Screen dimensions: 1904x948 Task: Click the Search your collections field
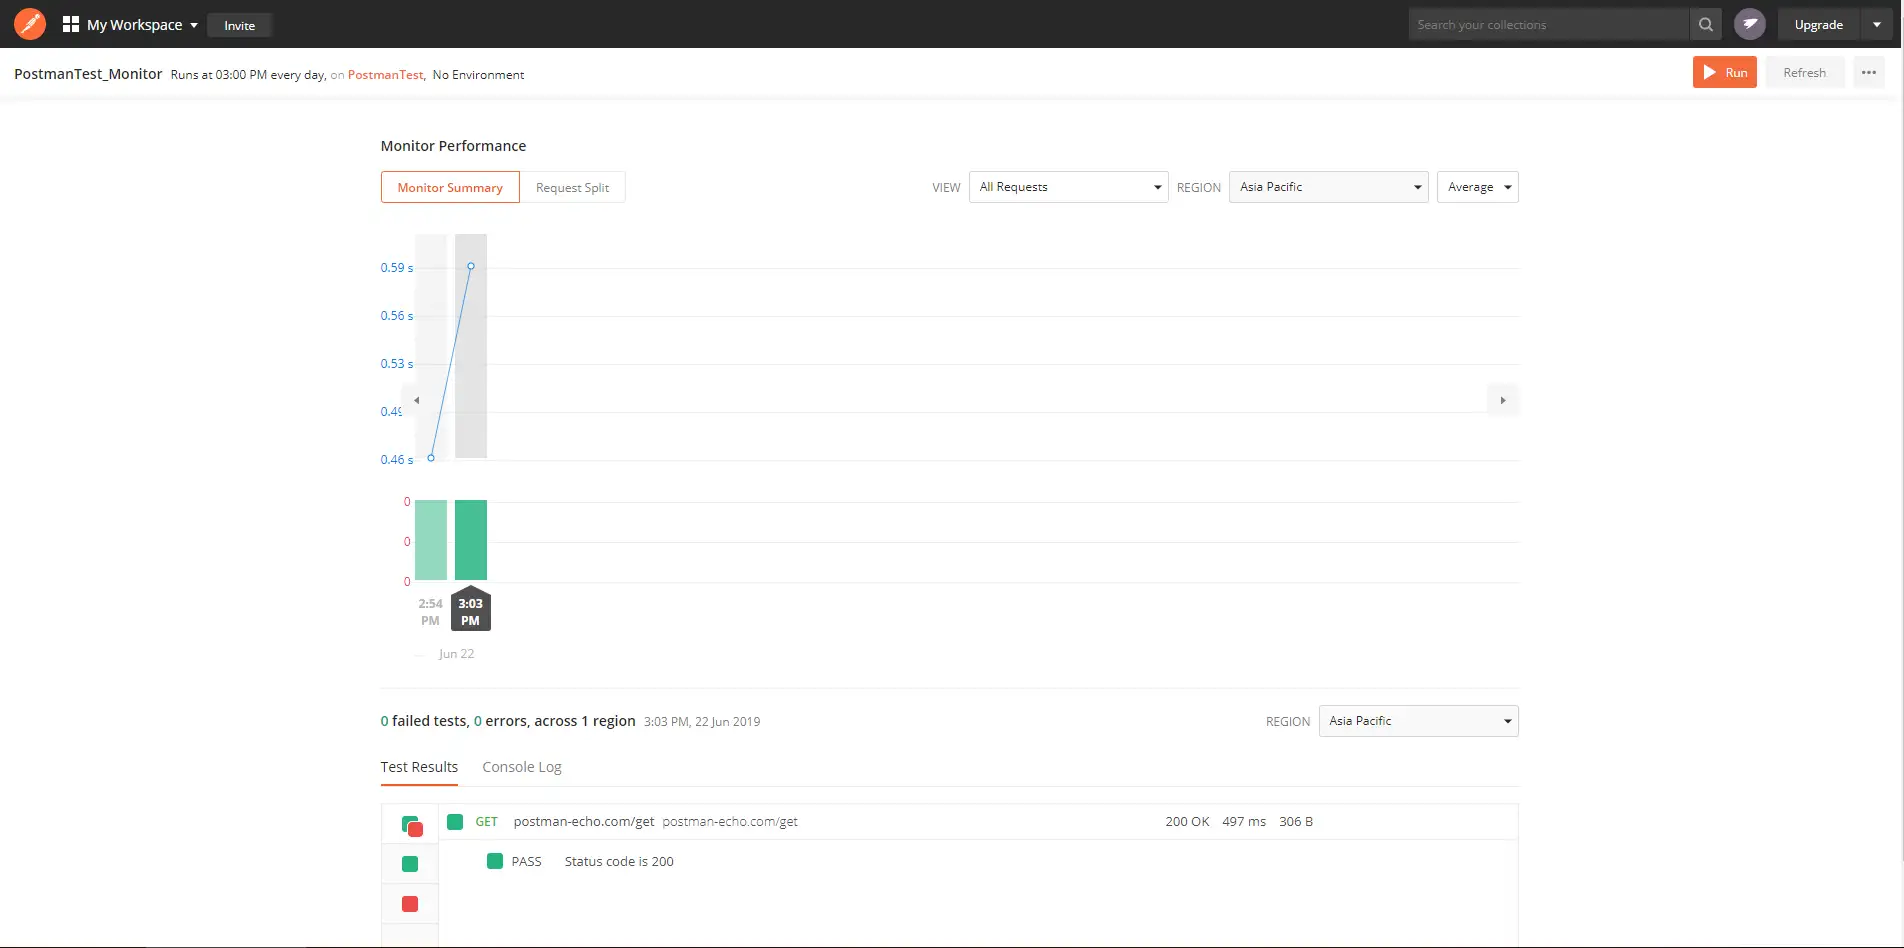[1548, 25]
